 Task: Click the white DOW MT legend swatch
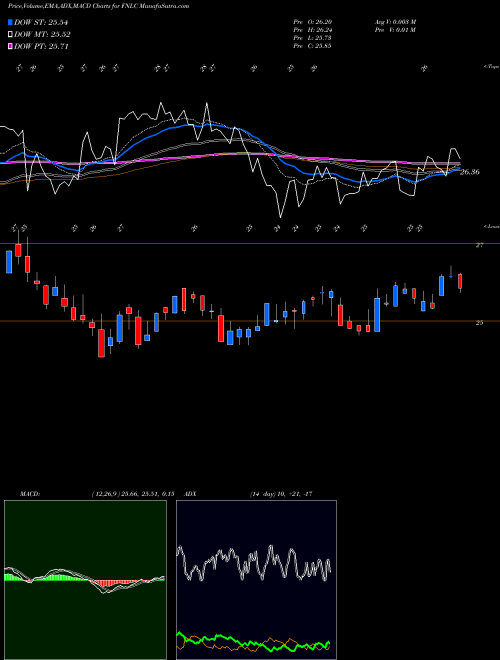10,35
